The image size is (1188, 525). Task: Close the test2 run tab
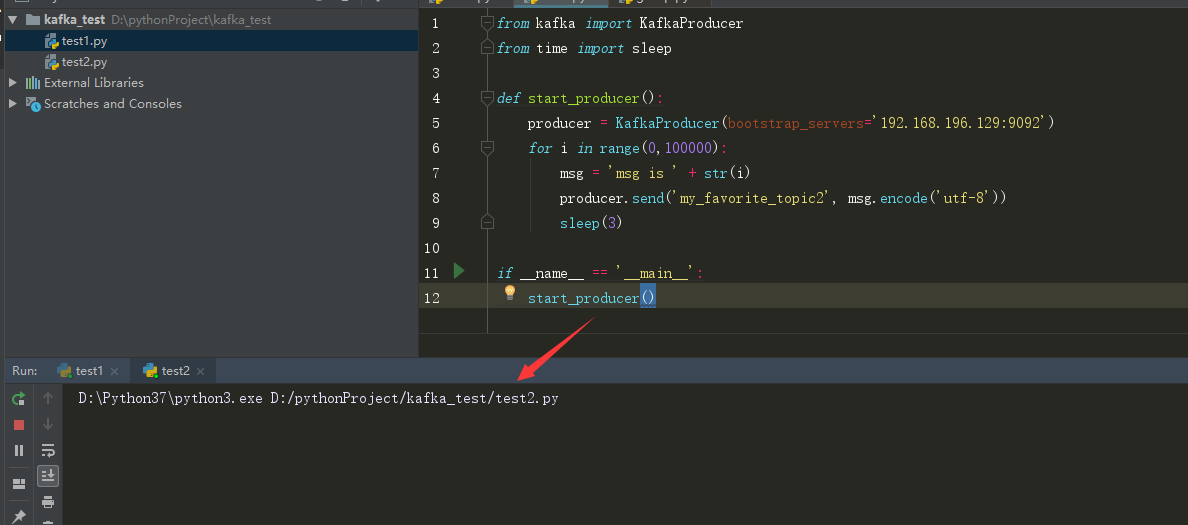(201, 371)
